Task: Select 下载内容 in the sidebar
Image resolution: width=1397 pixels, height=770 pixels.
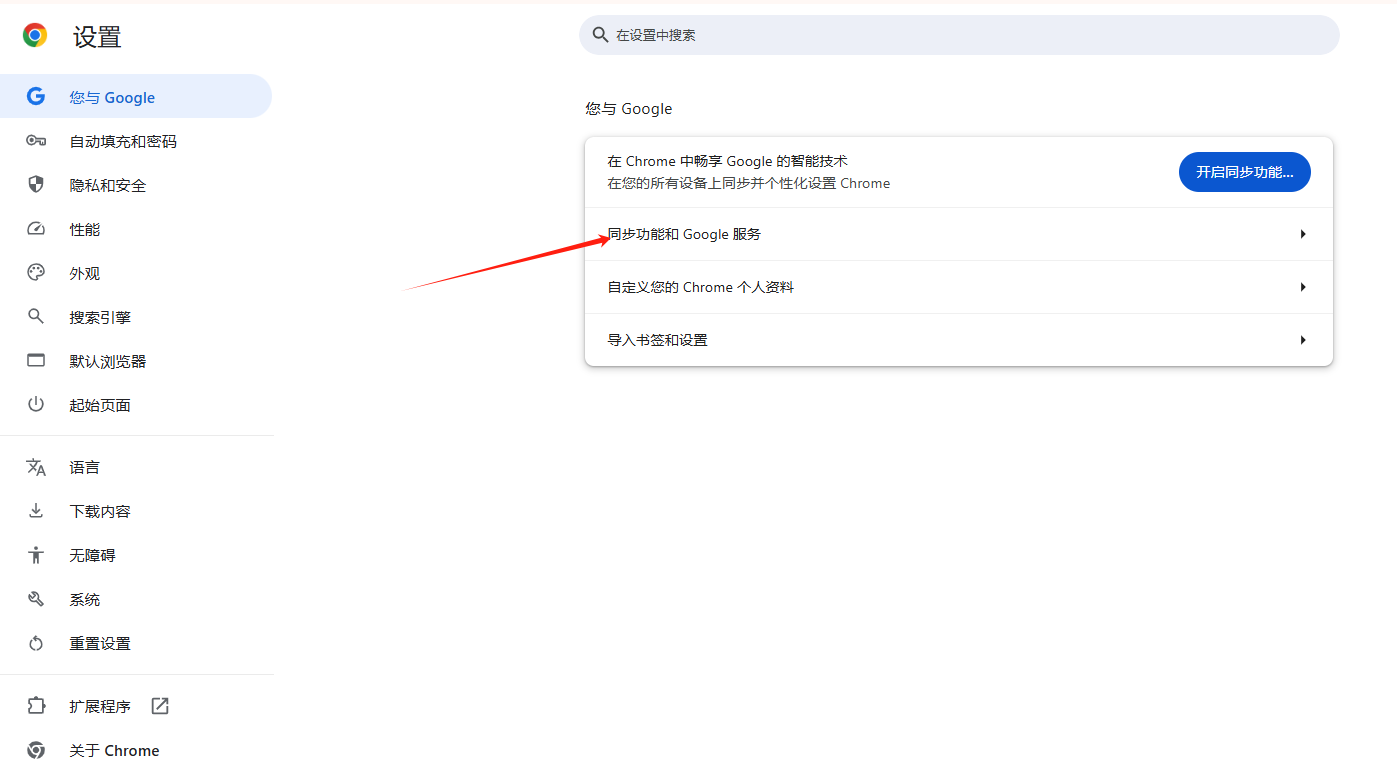Action: pyautogui.click(x=136, y=511)
